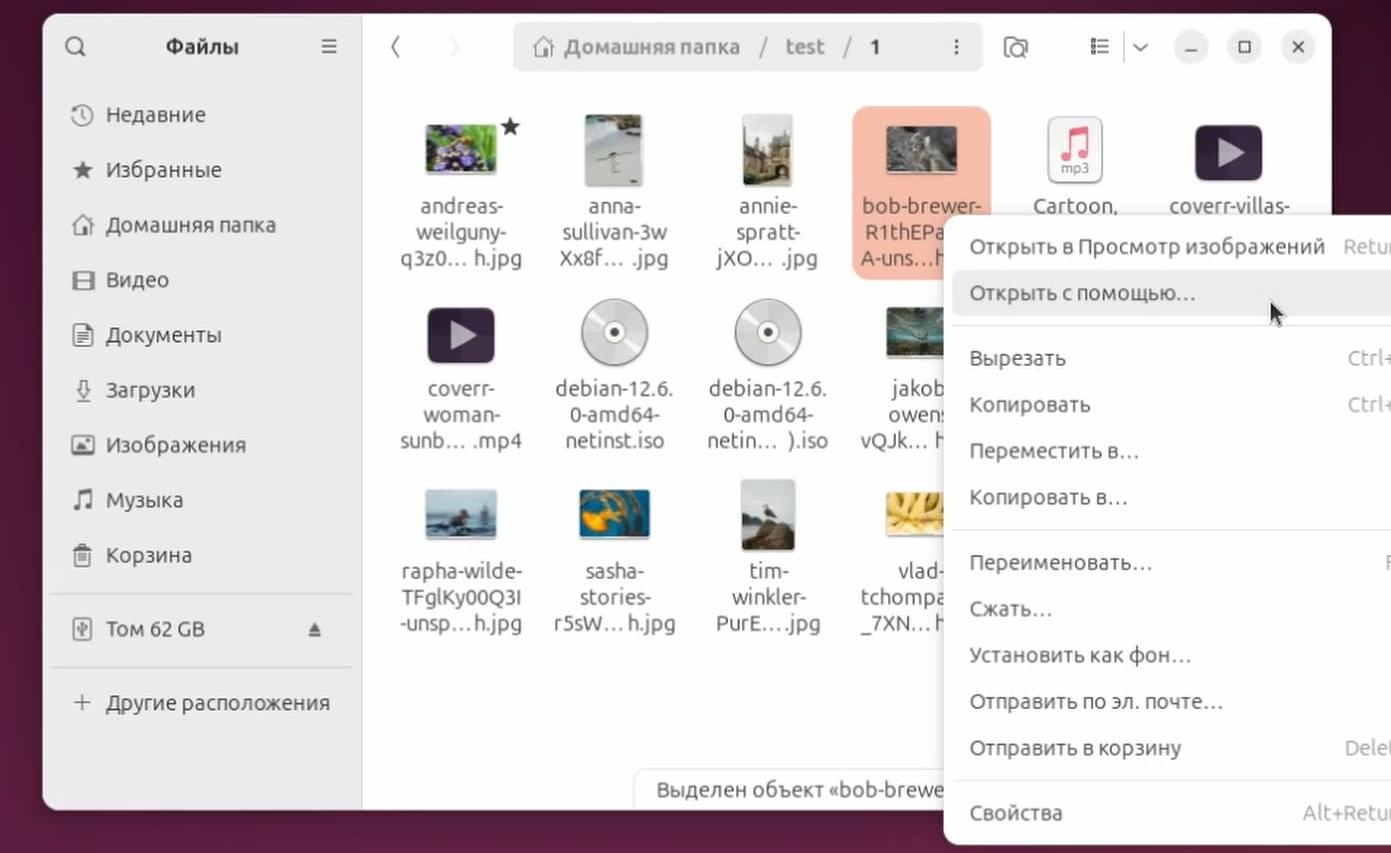Click the current folder 1 in path bar
Viewport: 1391px width, 853px height.
coord(875,47)
